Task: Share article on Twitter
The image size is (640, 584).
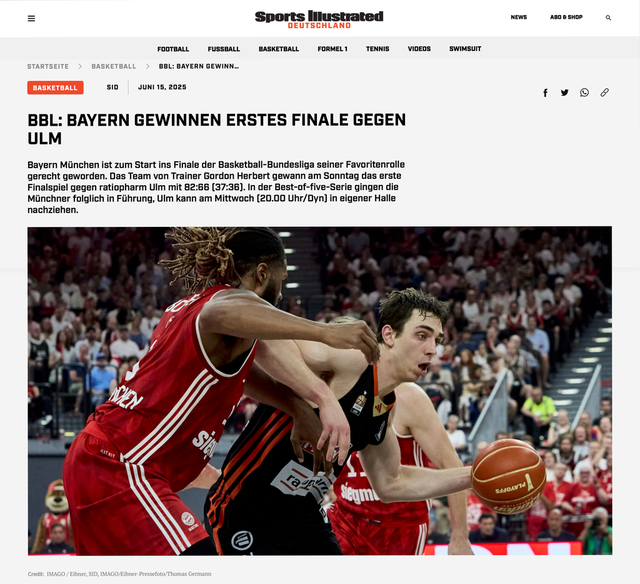Action: click(564, 92)
